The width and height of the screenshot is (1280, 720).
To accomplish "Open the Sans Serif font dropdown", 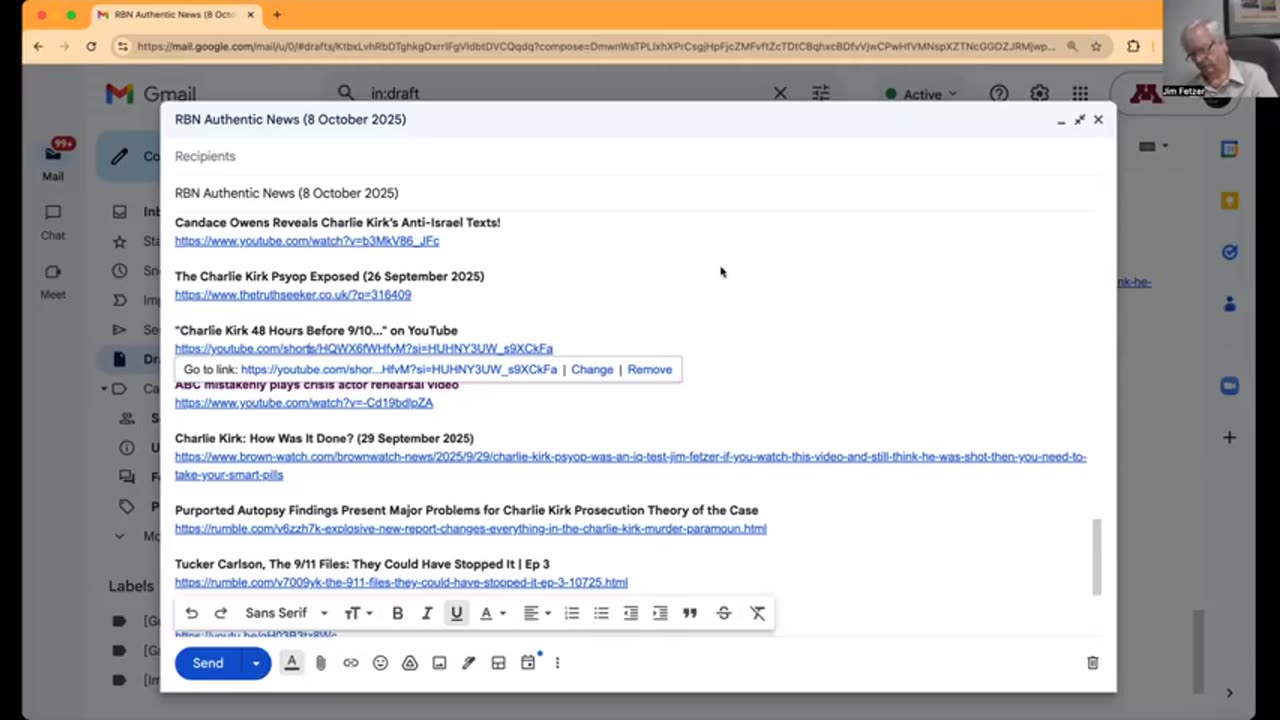I will click(287, 613).
